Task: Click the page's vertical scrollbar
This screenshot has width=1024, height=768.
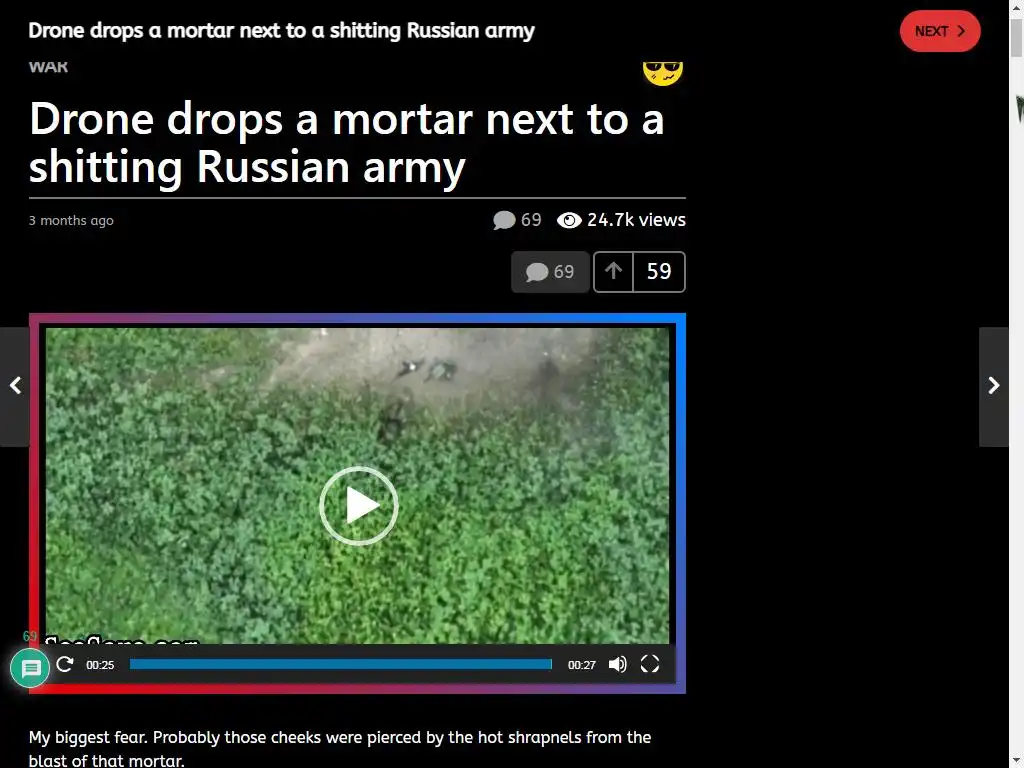Action: coord(1016,384)
